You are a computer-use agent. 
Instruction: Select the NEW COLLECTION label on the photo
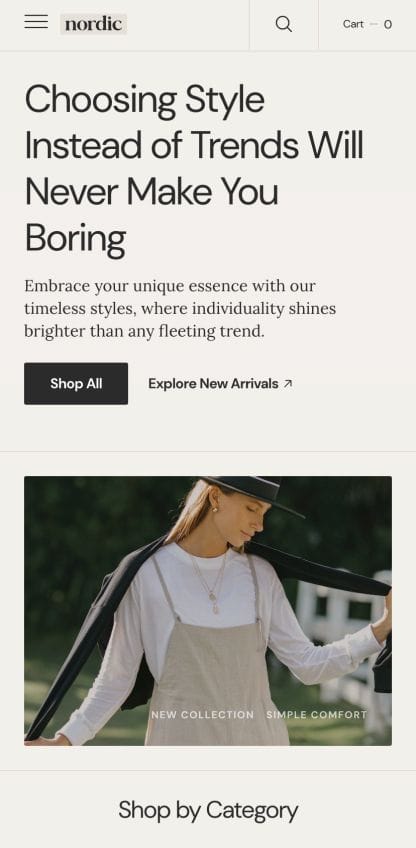click(x=202, y=714)
